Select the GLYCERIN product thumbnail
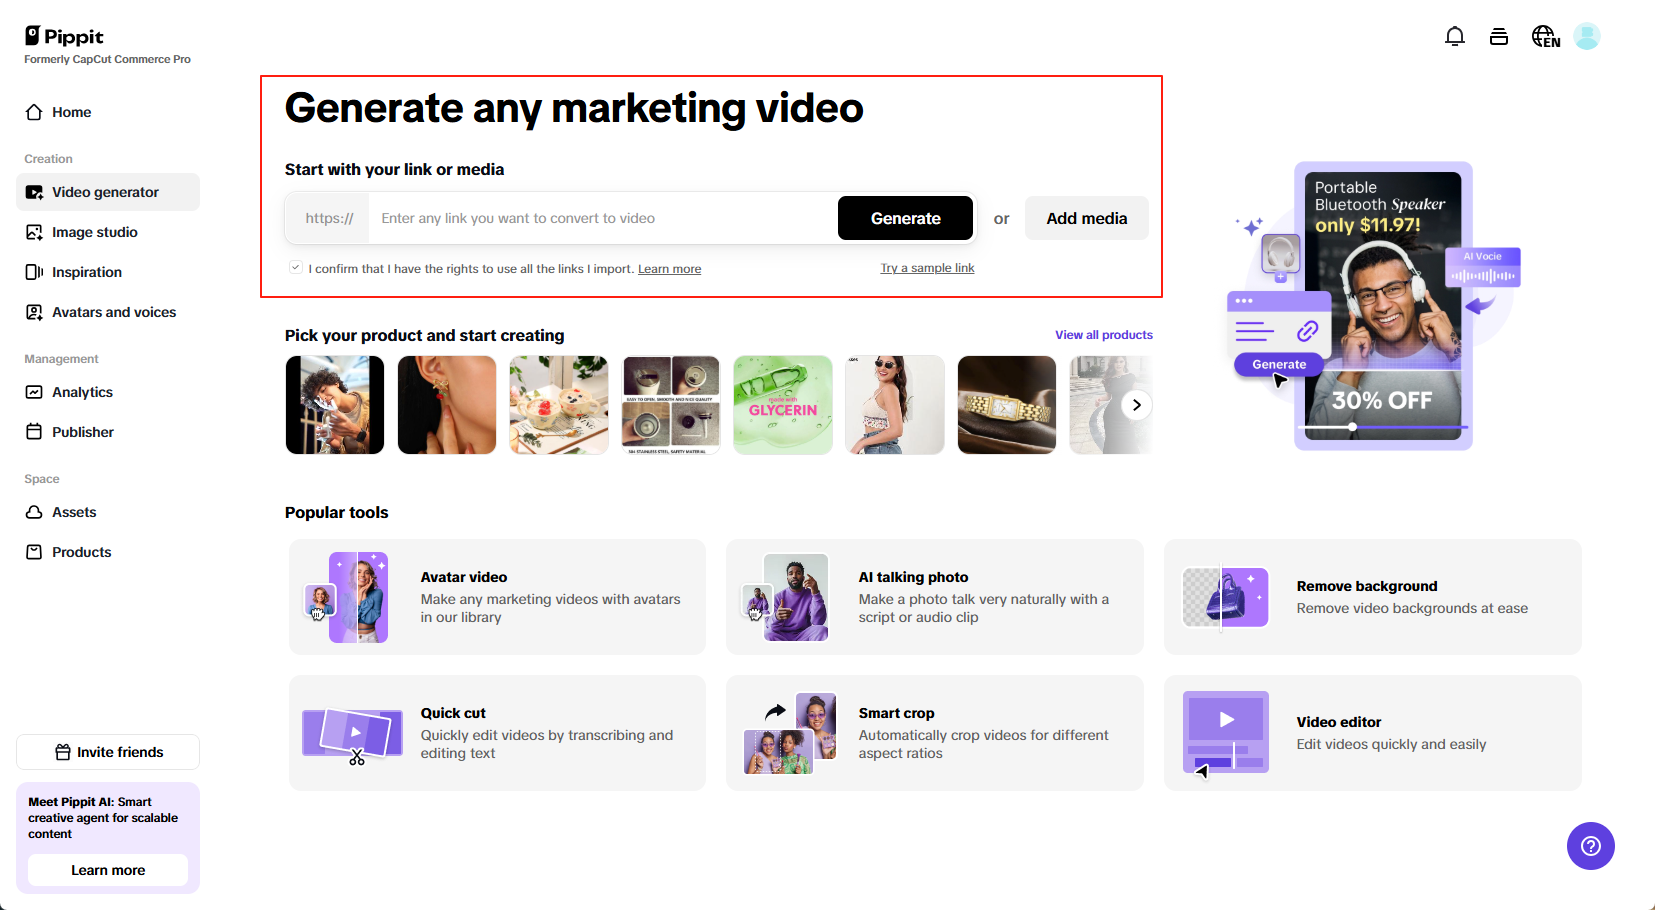The width and height of the screenshot is (1655, 910). coord(782,404)
